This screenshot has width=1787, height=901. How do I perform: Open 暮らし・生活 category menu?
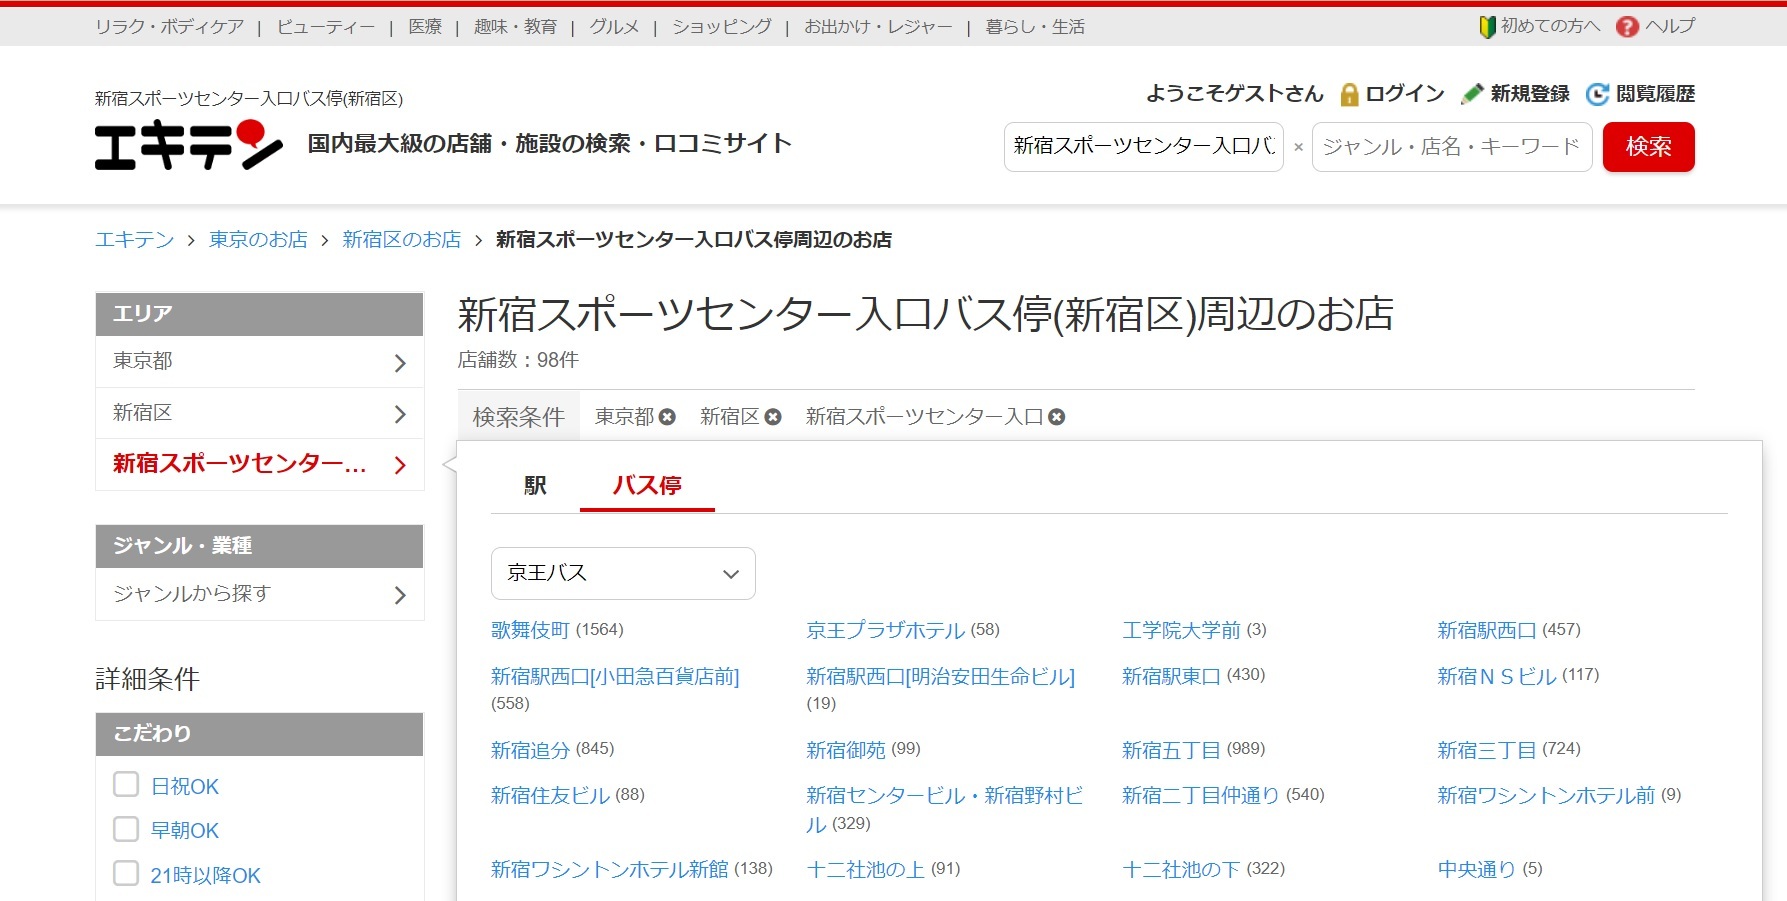[x=1035, y=27]
